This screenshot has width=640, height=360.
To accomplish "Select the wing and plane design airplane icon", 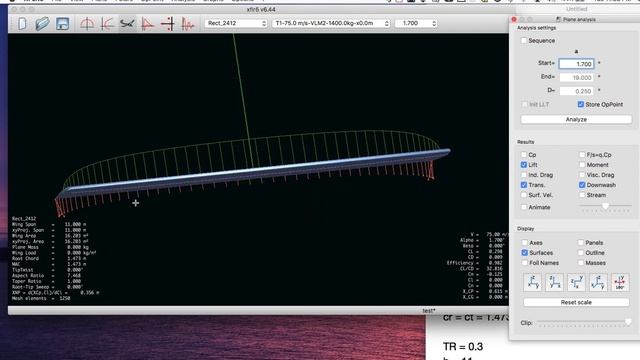I will [127, 24].
